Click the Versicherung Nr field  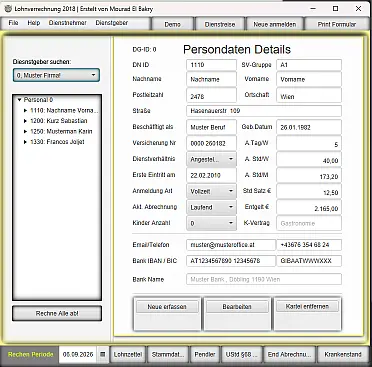211,143
